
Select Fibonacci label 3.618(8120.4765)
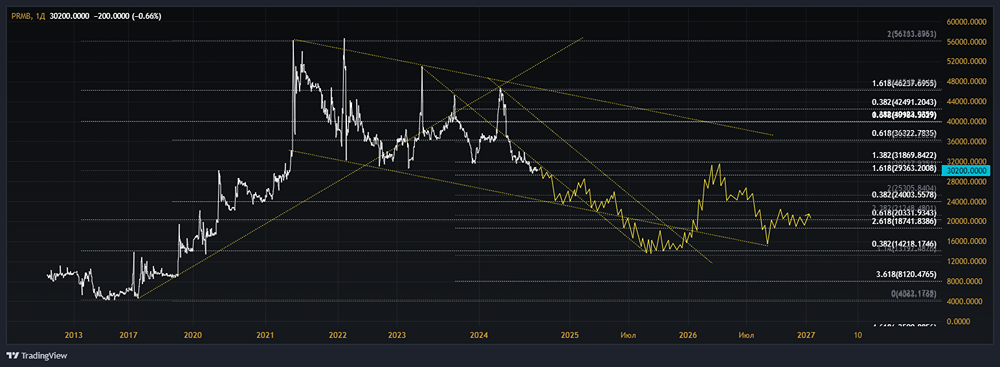click(906, 273)
